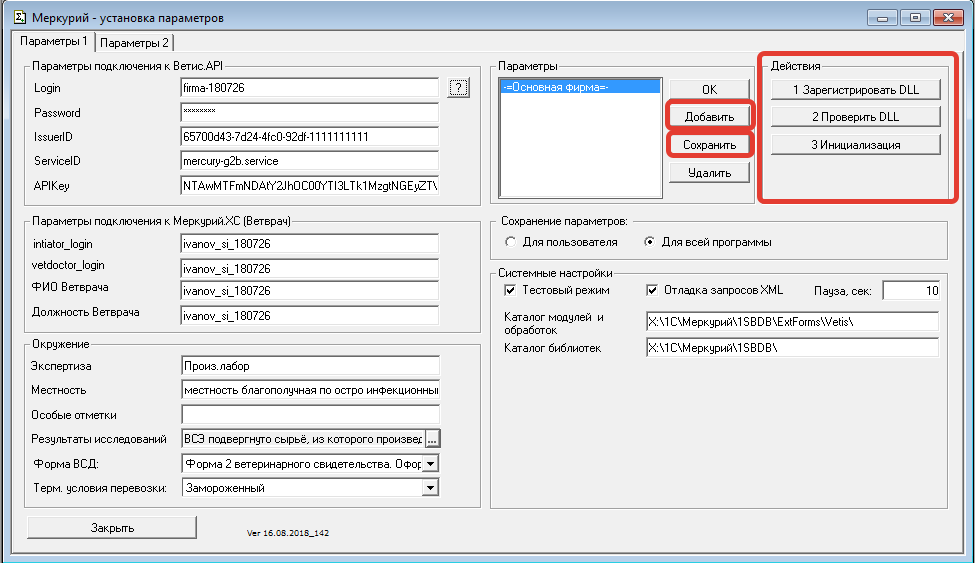Click the Каталог библиотек path field
975x563 pixels.
[x=792, y=348]
